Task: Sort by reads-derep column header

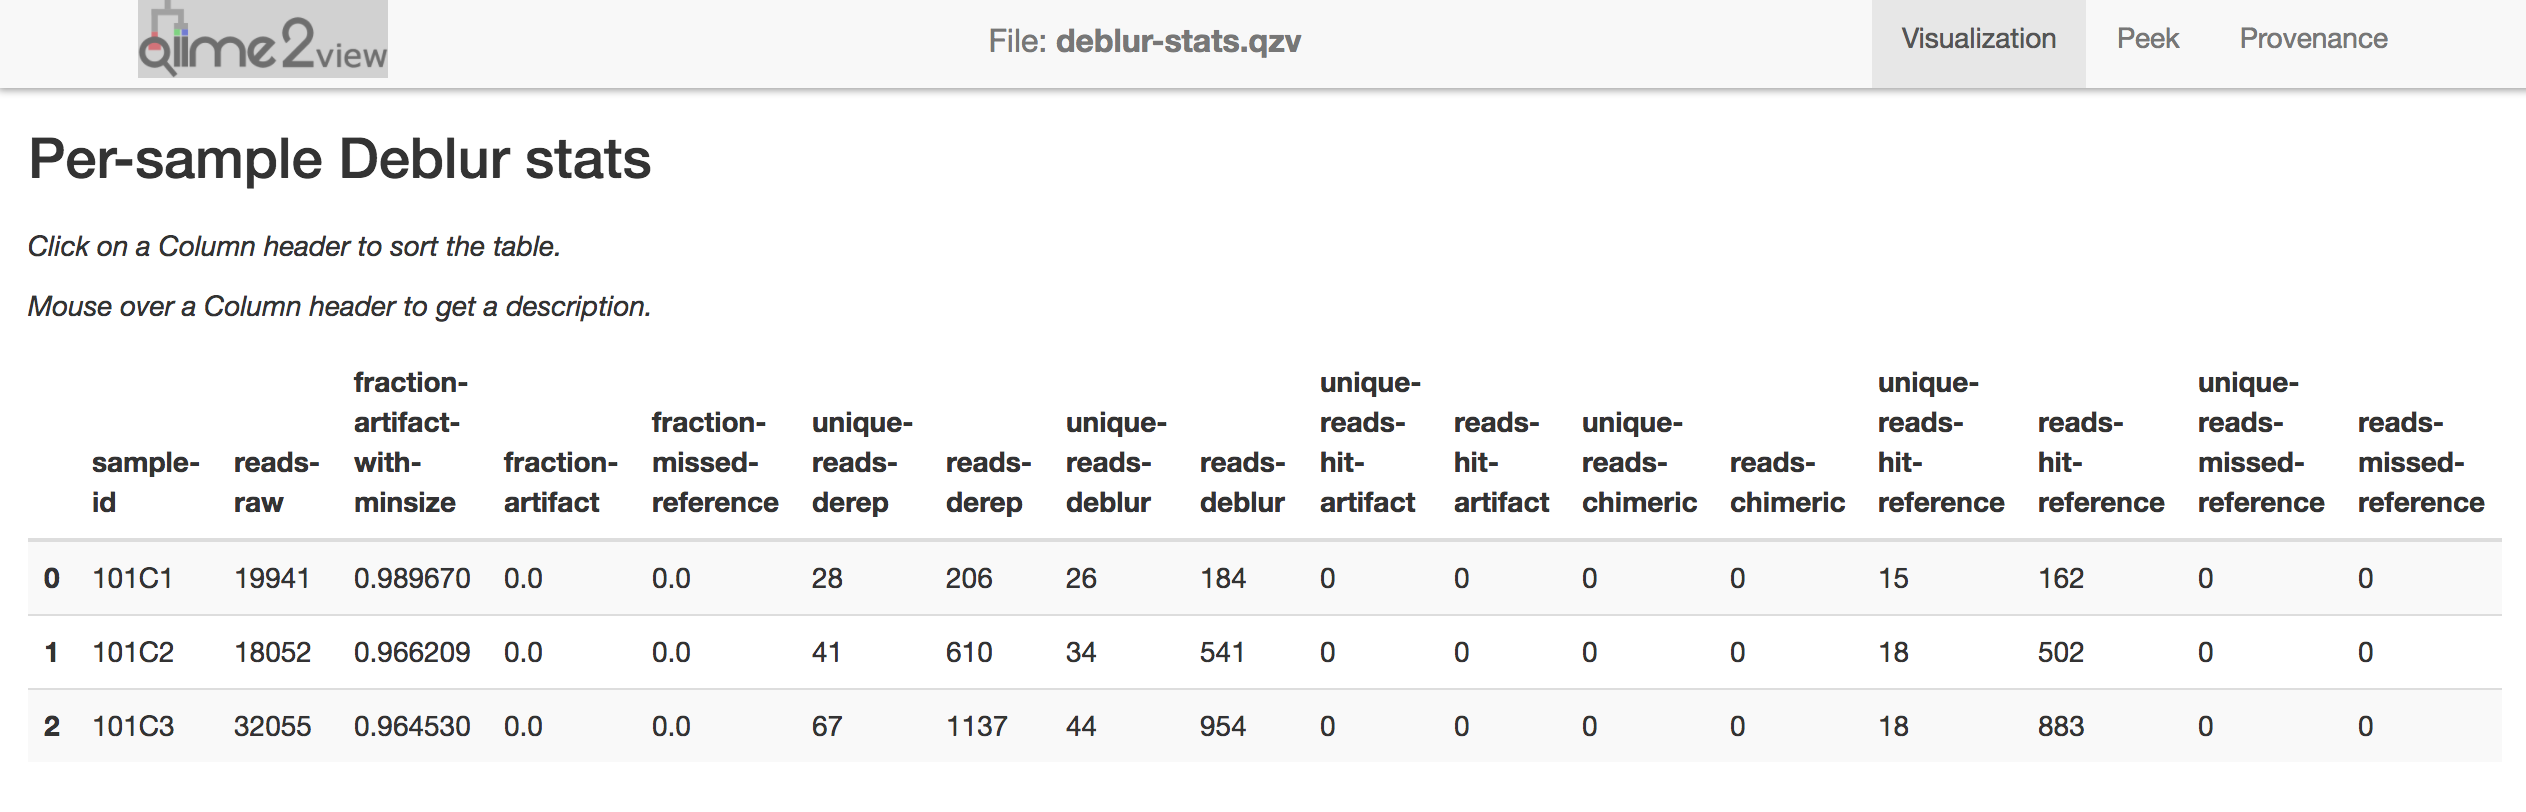Action: click(x=987, y=482)
